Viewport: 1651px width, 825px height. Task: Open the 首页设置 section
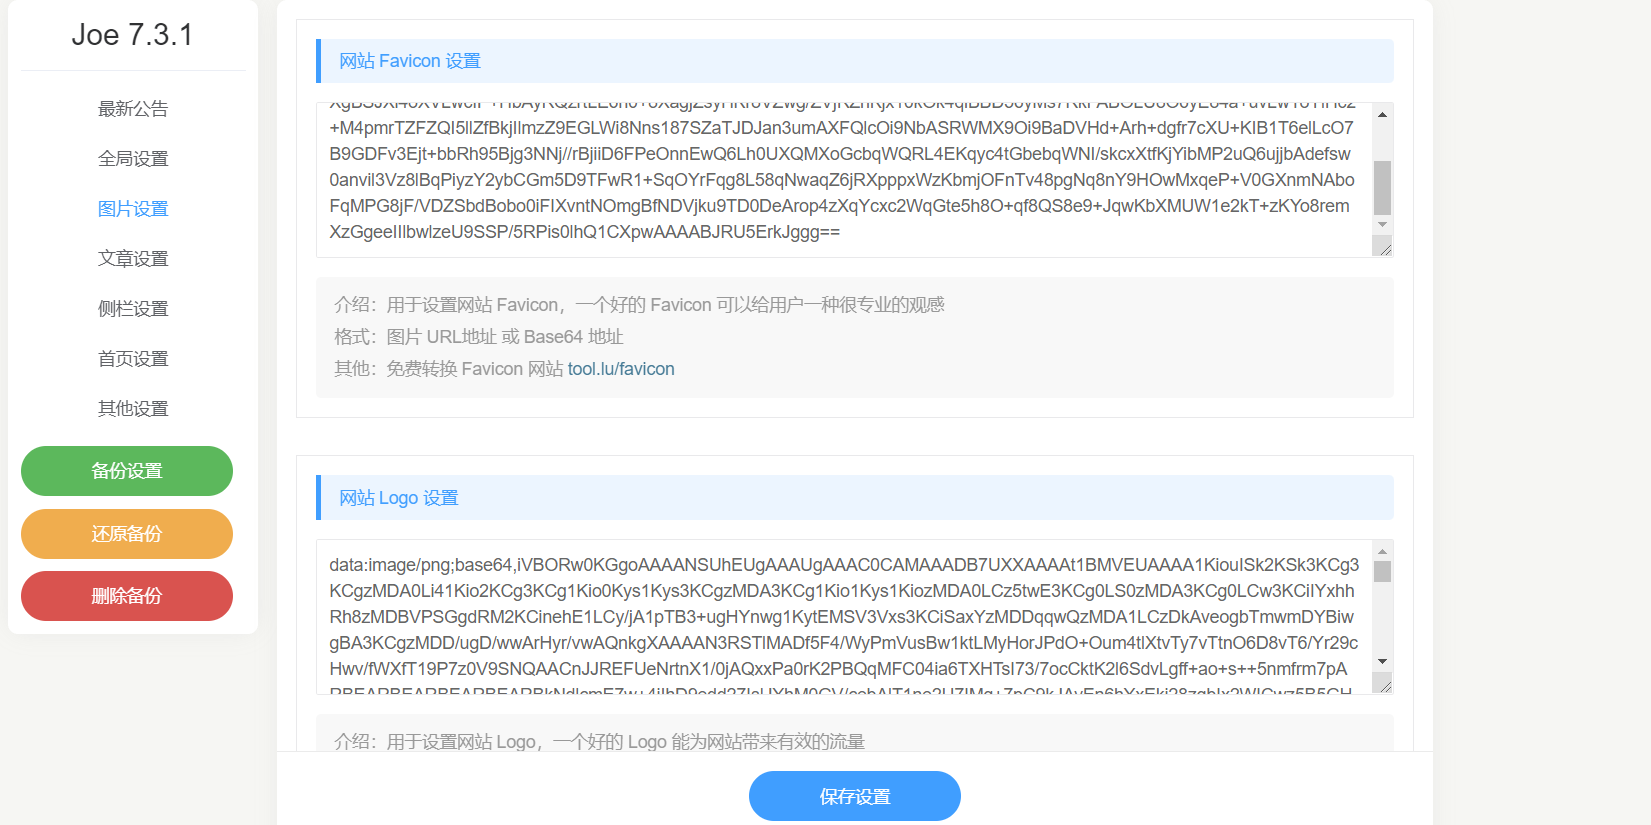(x=133, y=359)
